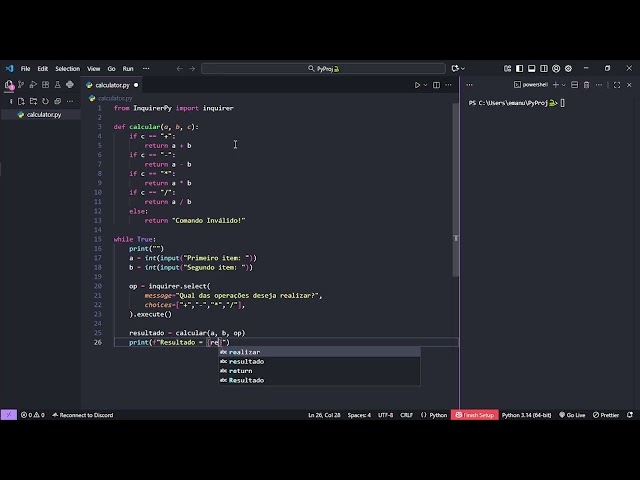Add a new terminal with plus icon
This screenshot has width=640, height=480.
pyautogui.click(x=556, y=85)
